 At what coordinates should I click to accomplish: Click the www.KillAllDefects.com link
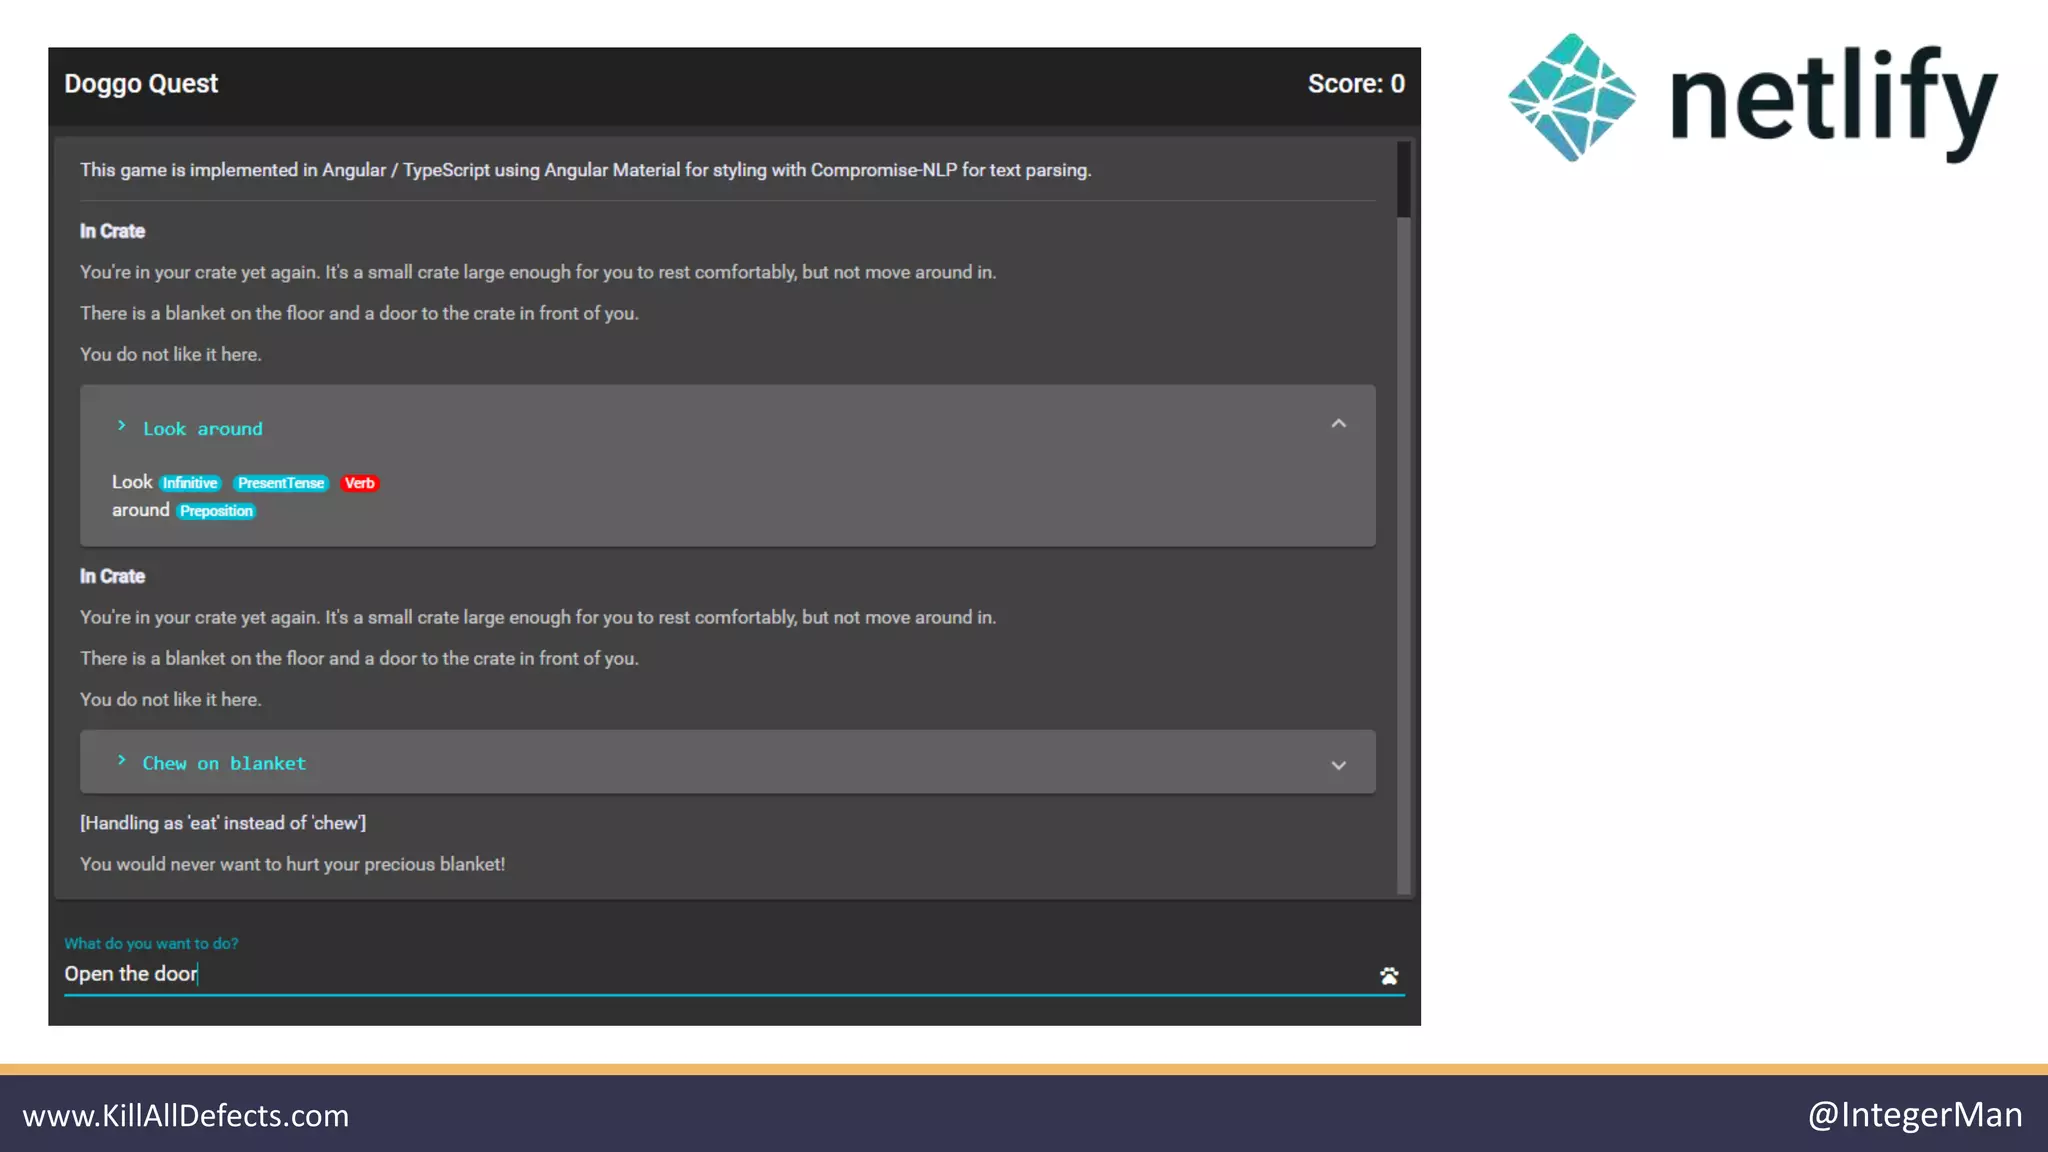[186, 1115]
